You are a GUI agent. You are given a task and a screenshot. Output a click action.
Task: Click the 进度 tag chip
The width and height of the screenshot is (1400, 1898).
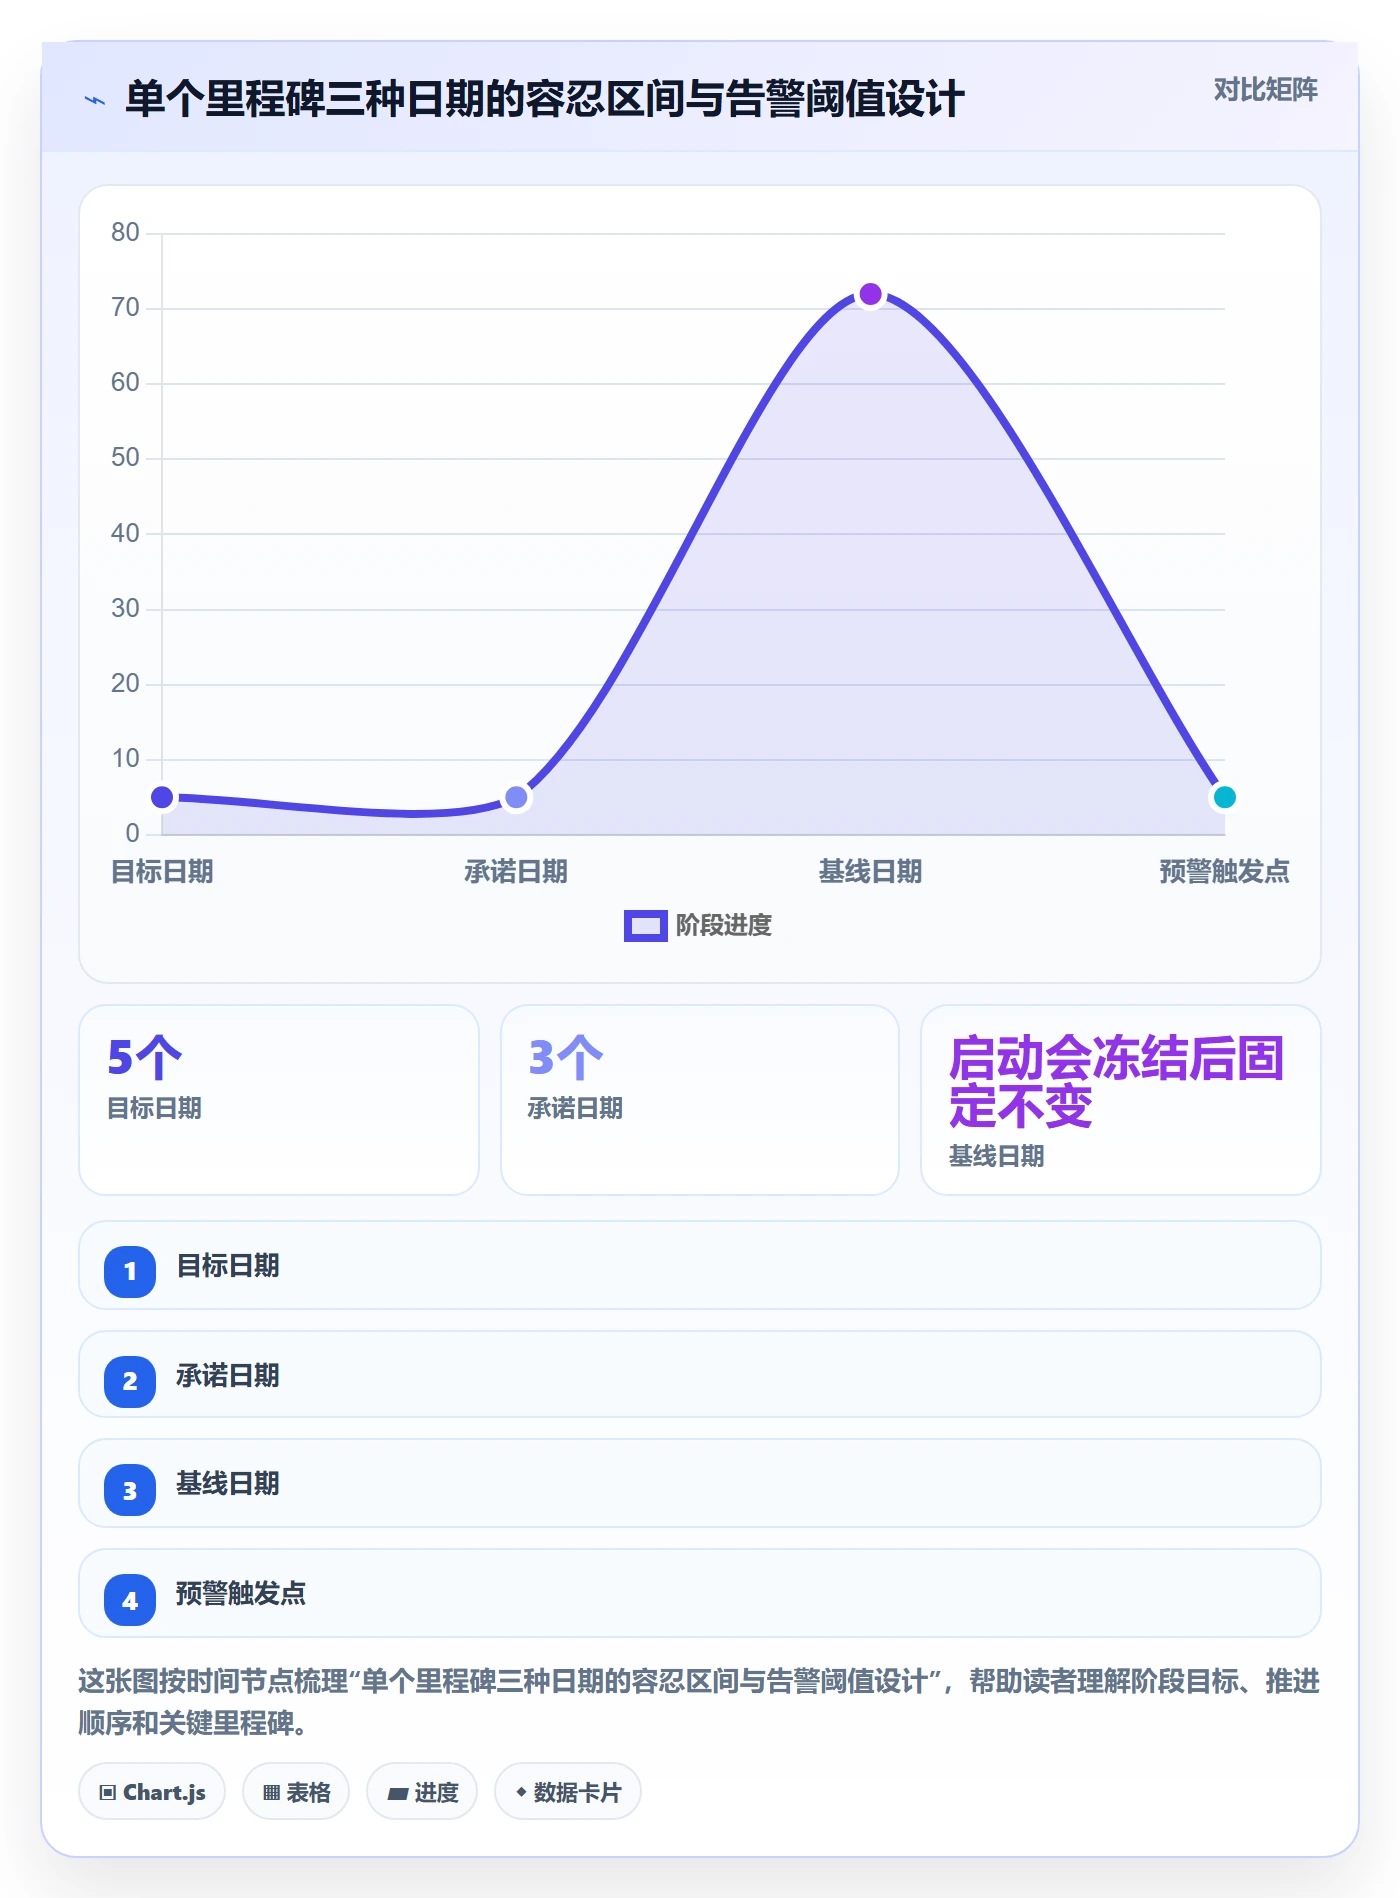click(x=422, y=1791)
